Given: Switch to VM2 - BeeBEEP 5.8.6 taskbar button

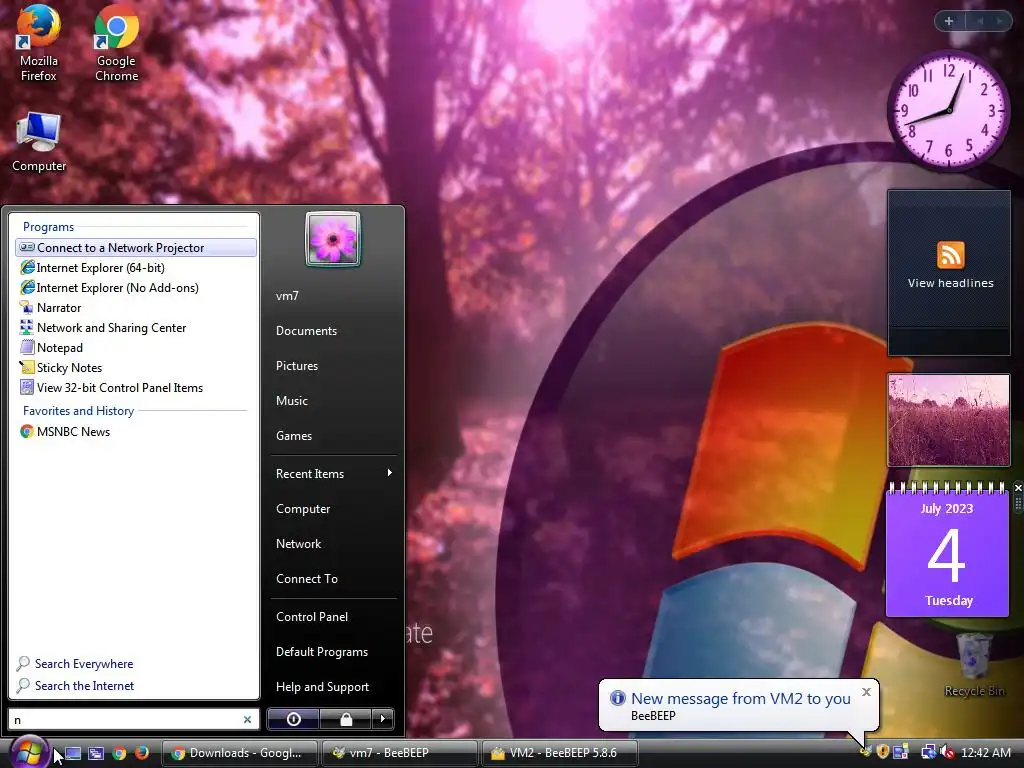Looking at the screenshot, I should 559,753.
